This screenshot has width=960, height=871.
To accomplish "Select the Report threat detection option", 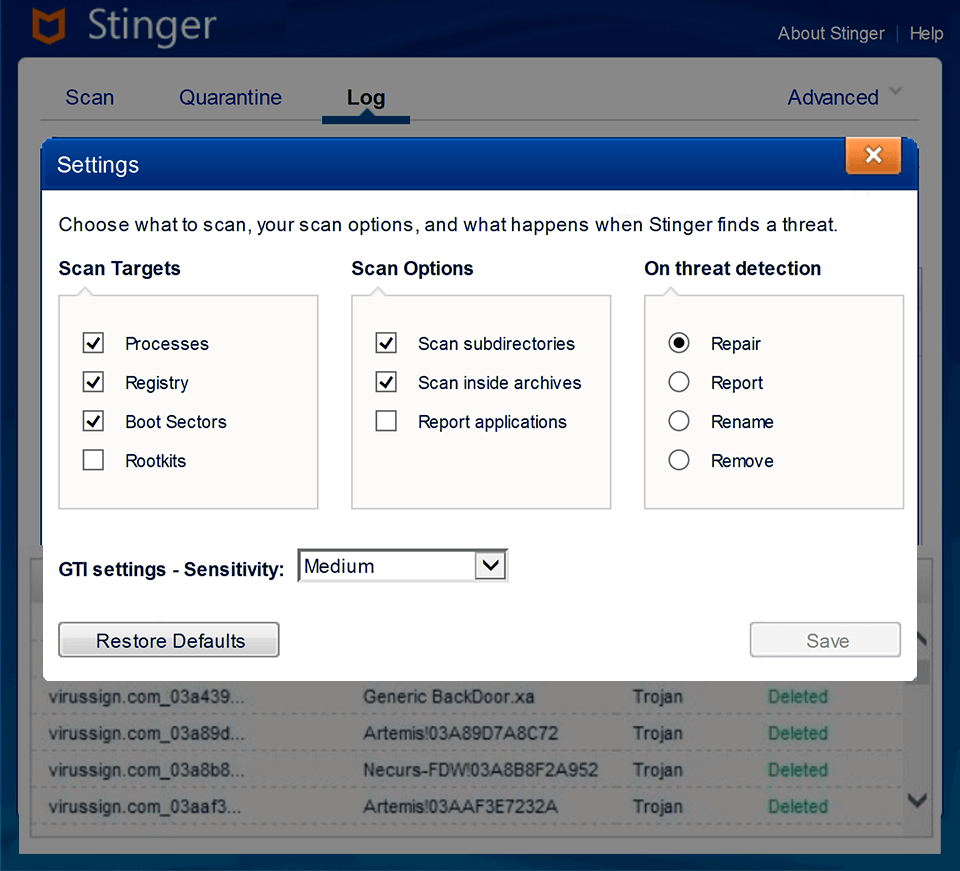I will 679,382.
